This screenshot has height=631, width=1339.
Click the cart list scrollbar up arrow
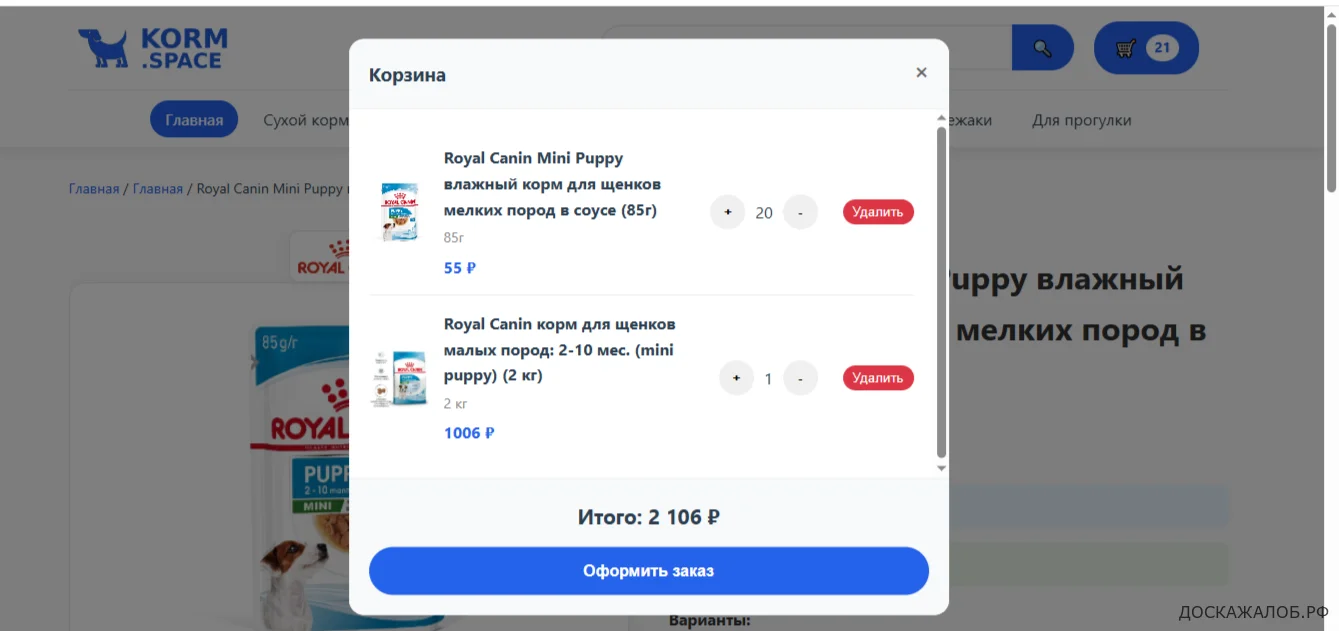point(941,118)
